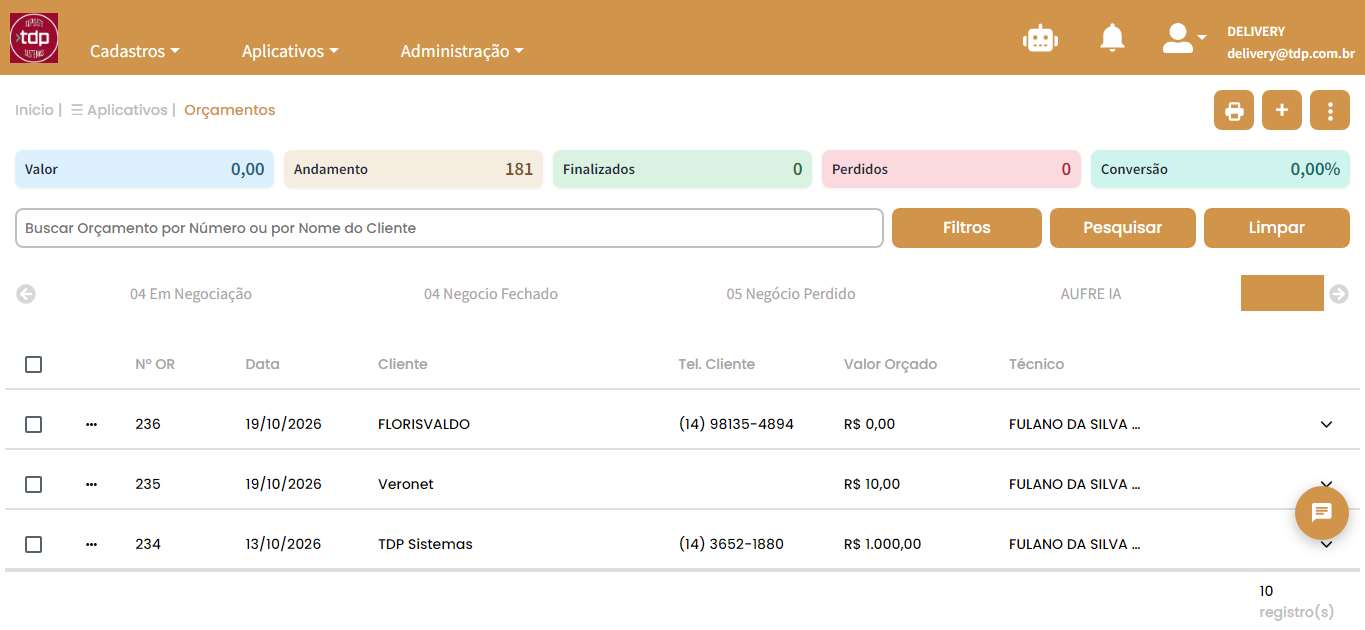The image size is (1365, 630).
Task: Sort by the Técnico column header
Action: click(x=1037, y=364)
